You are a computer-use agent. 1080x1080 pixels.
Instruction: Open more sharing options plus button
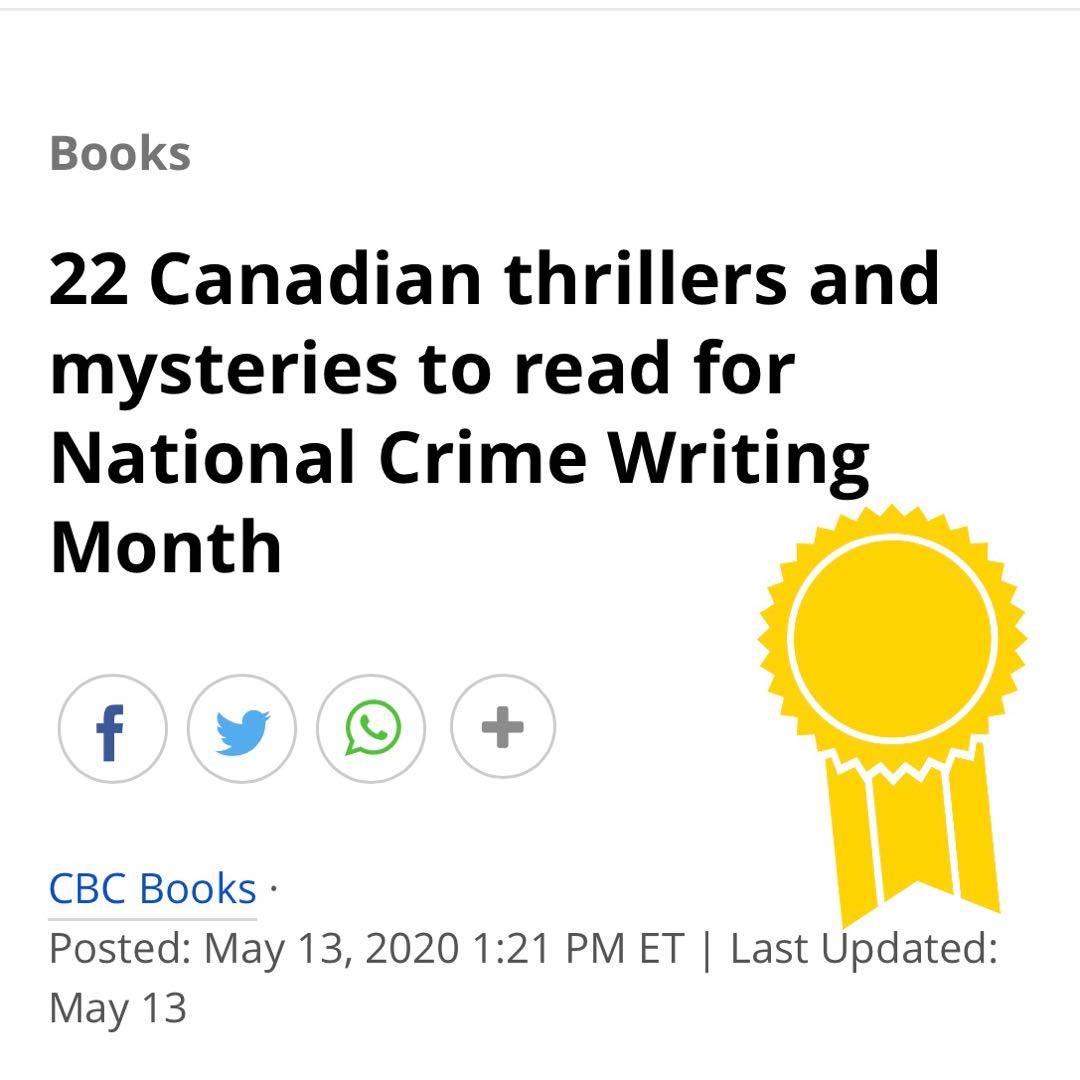coord(502,728)
